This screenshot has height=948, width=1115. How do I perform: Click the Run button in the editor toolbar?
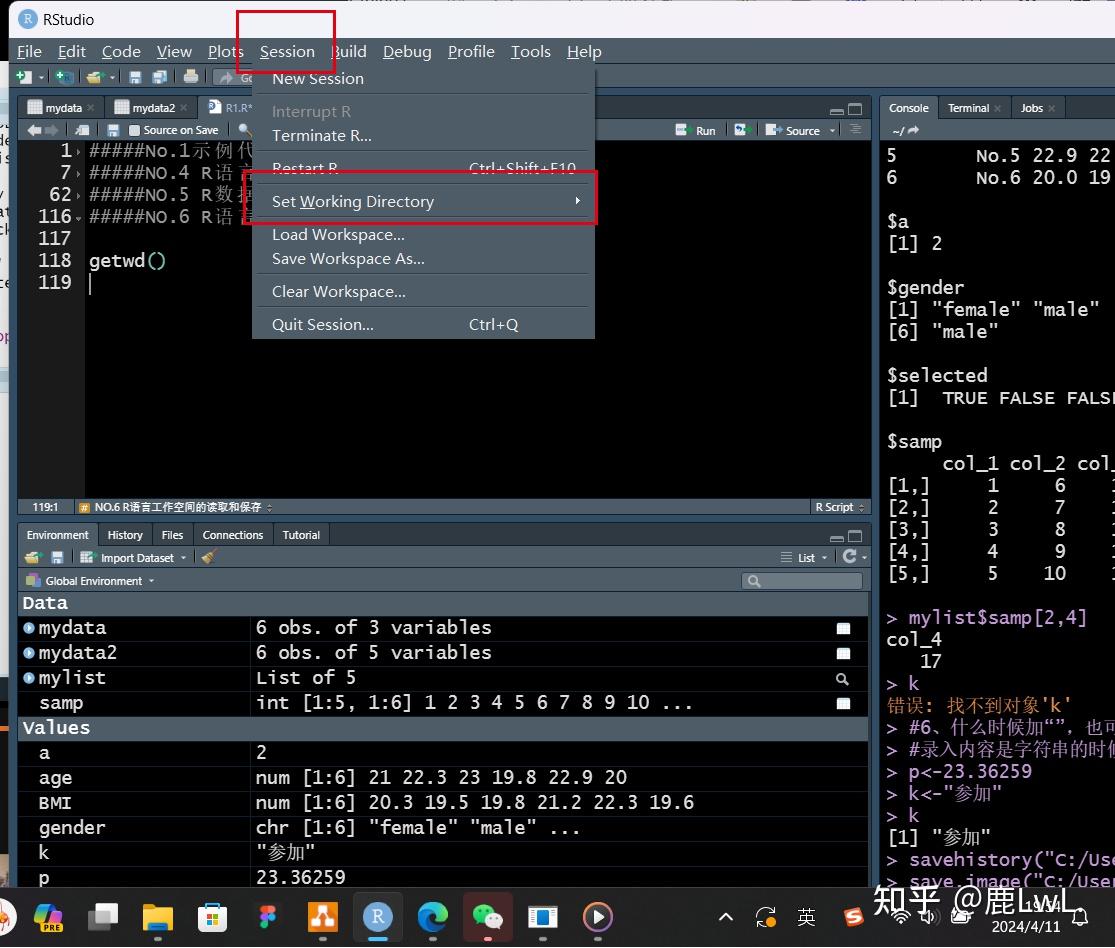[x=696, y=130]
